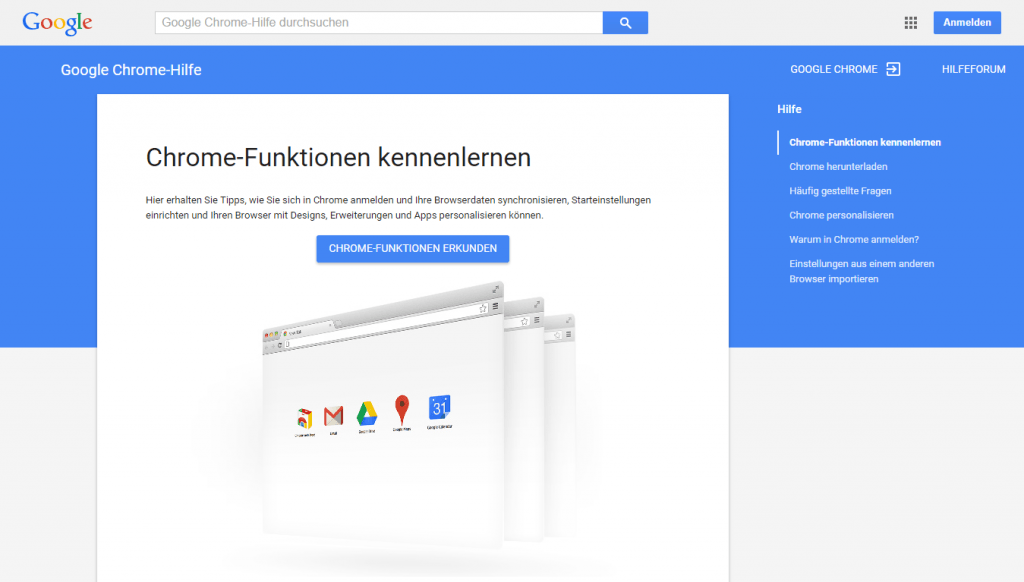Click the hamburger menu icon in front browser illustration
This screenshot has height=582, width=1024.
[494, 306]
